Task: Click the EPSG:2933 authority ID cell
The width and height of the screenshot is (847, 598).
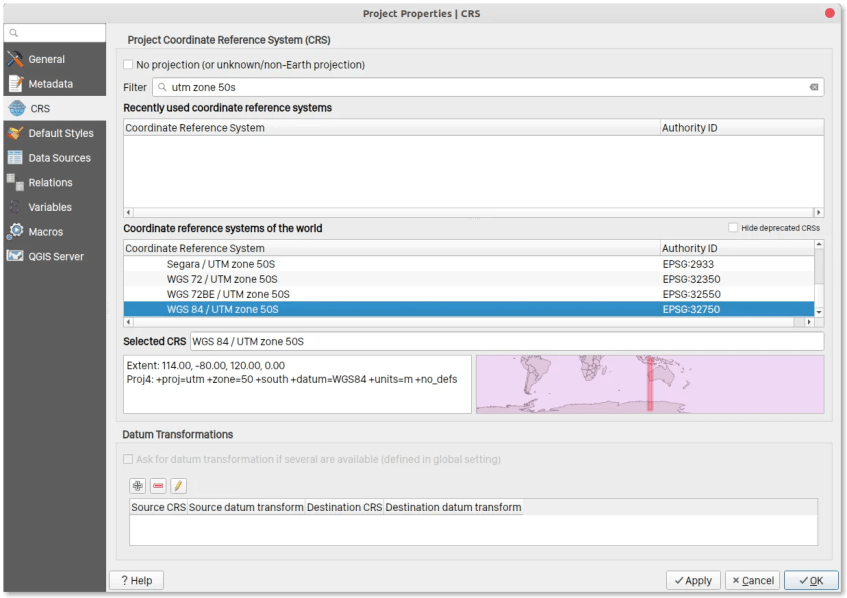Action: pos(688,264)
